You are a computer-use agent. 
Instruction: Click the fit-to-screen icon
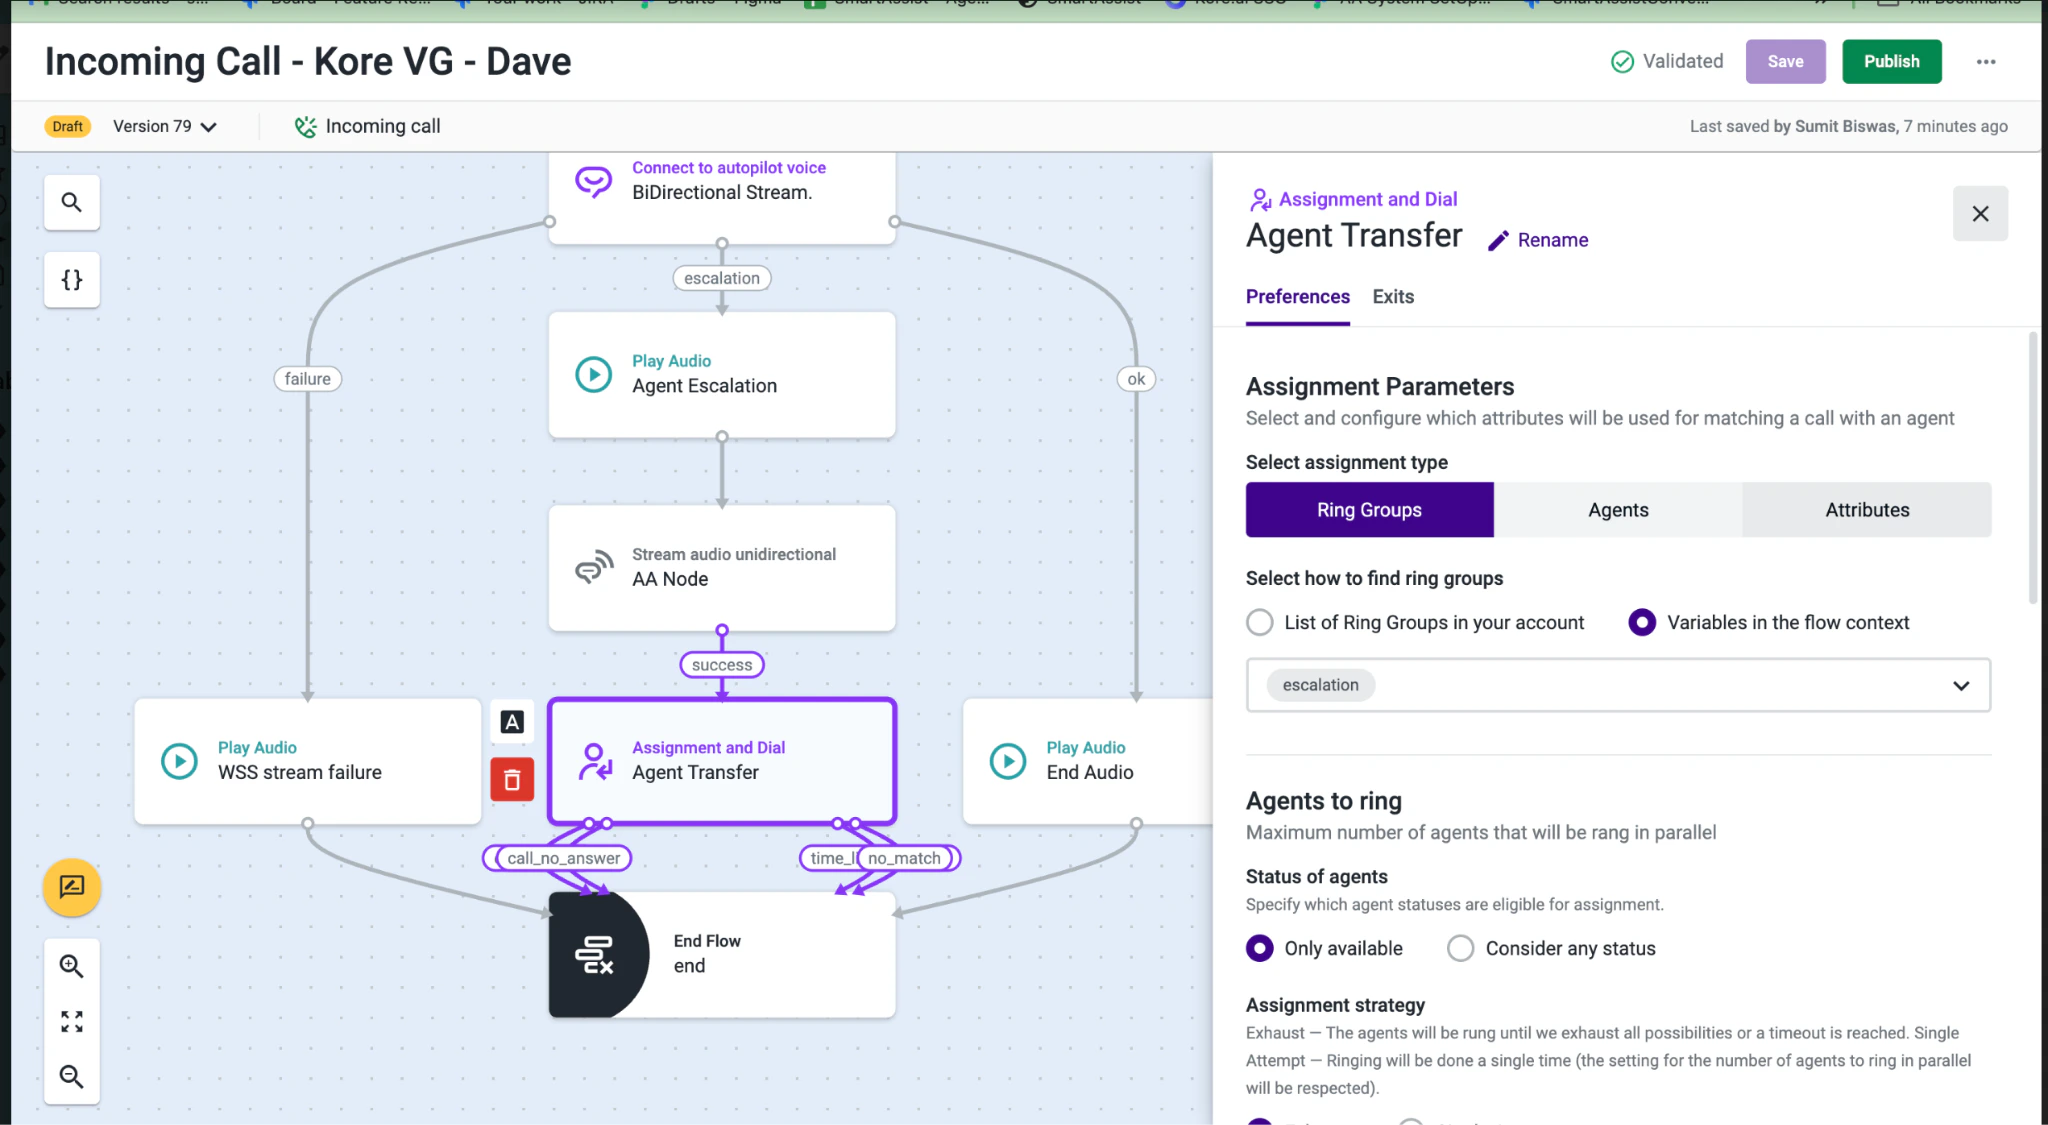(71, 1020)
